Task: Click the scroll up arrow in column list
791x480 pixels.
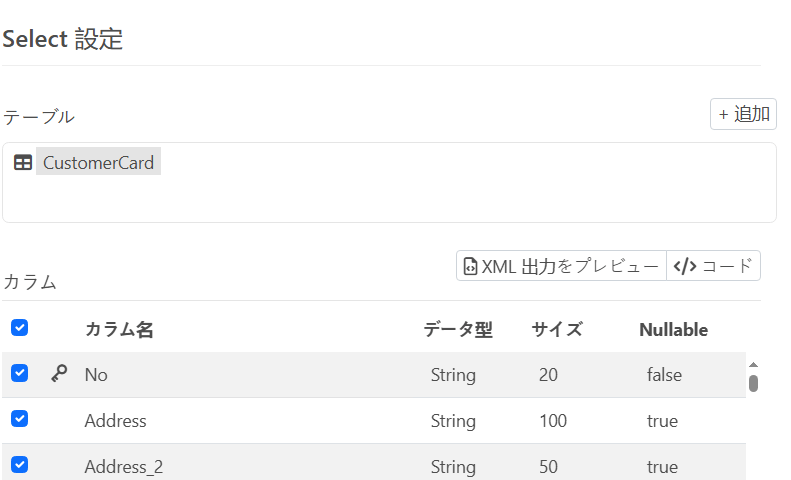Action: [x=753, y=365]
